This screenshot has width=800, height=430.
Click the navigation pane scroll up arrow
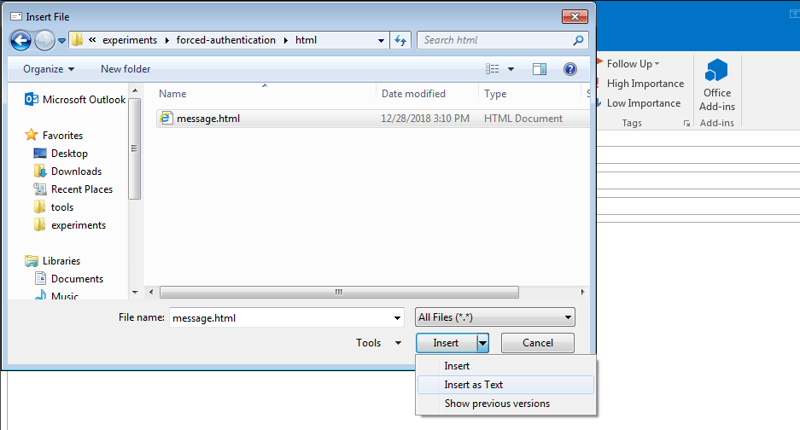[x=135, y=91]
